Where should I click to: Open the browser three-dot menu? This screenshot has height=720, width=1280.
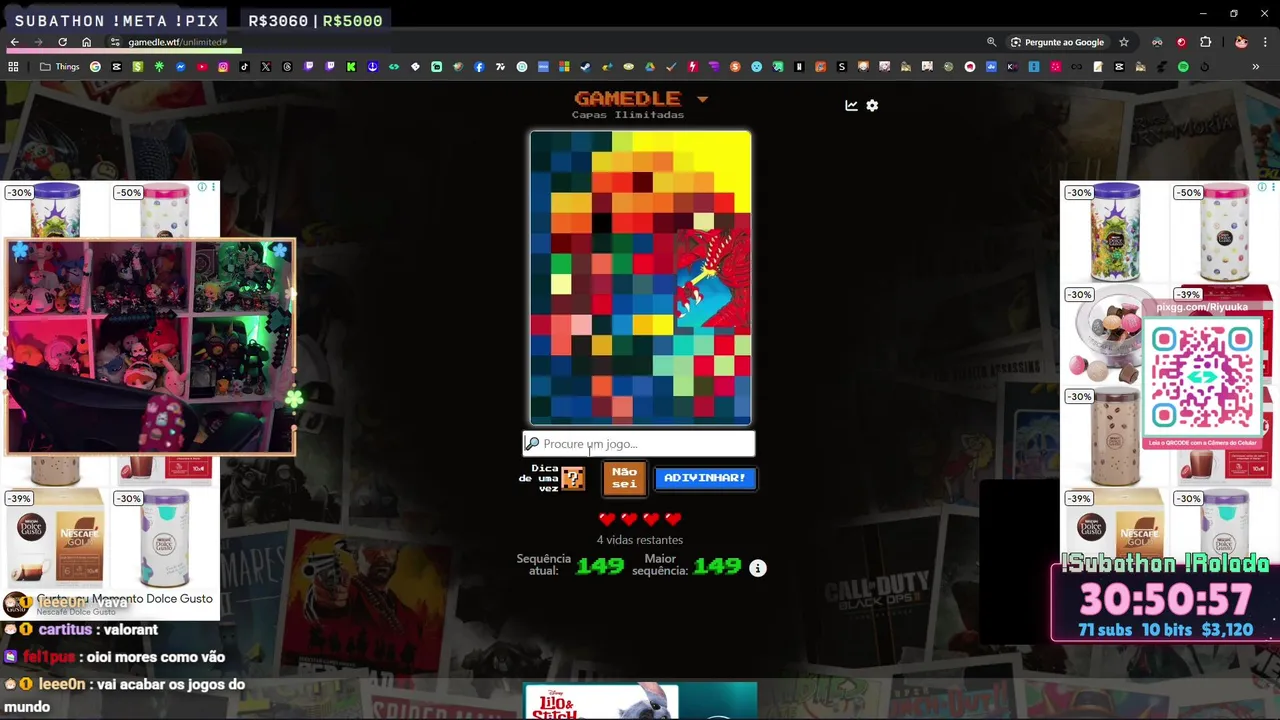pyautogui.click(x=1265, y=42)
